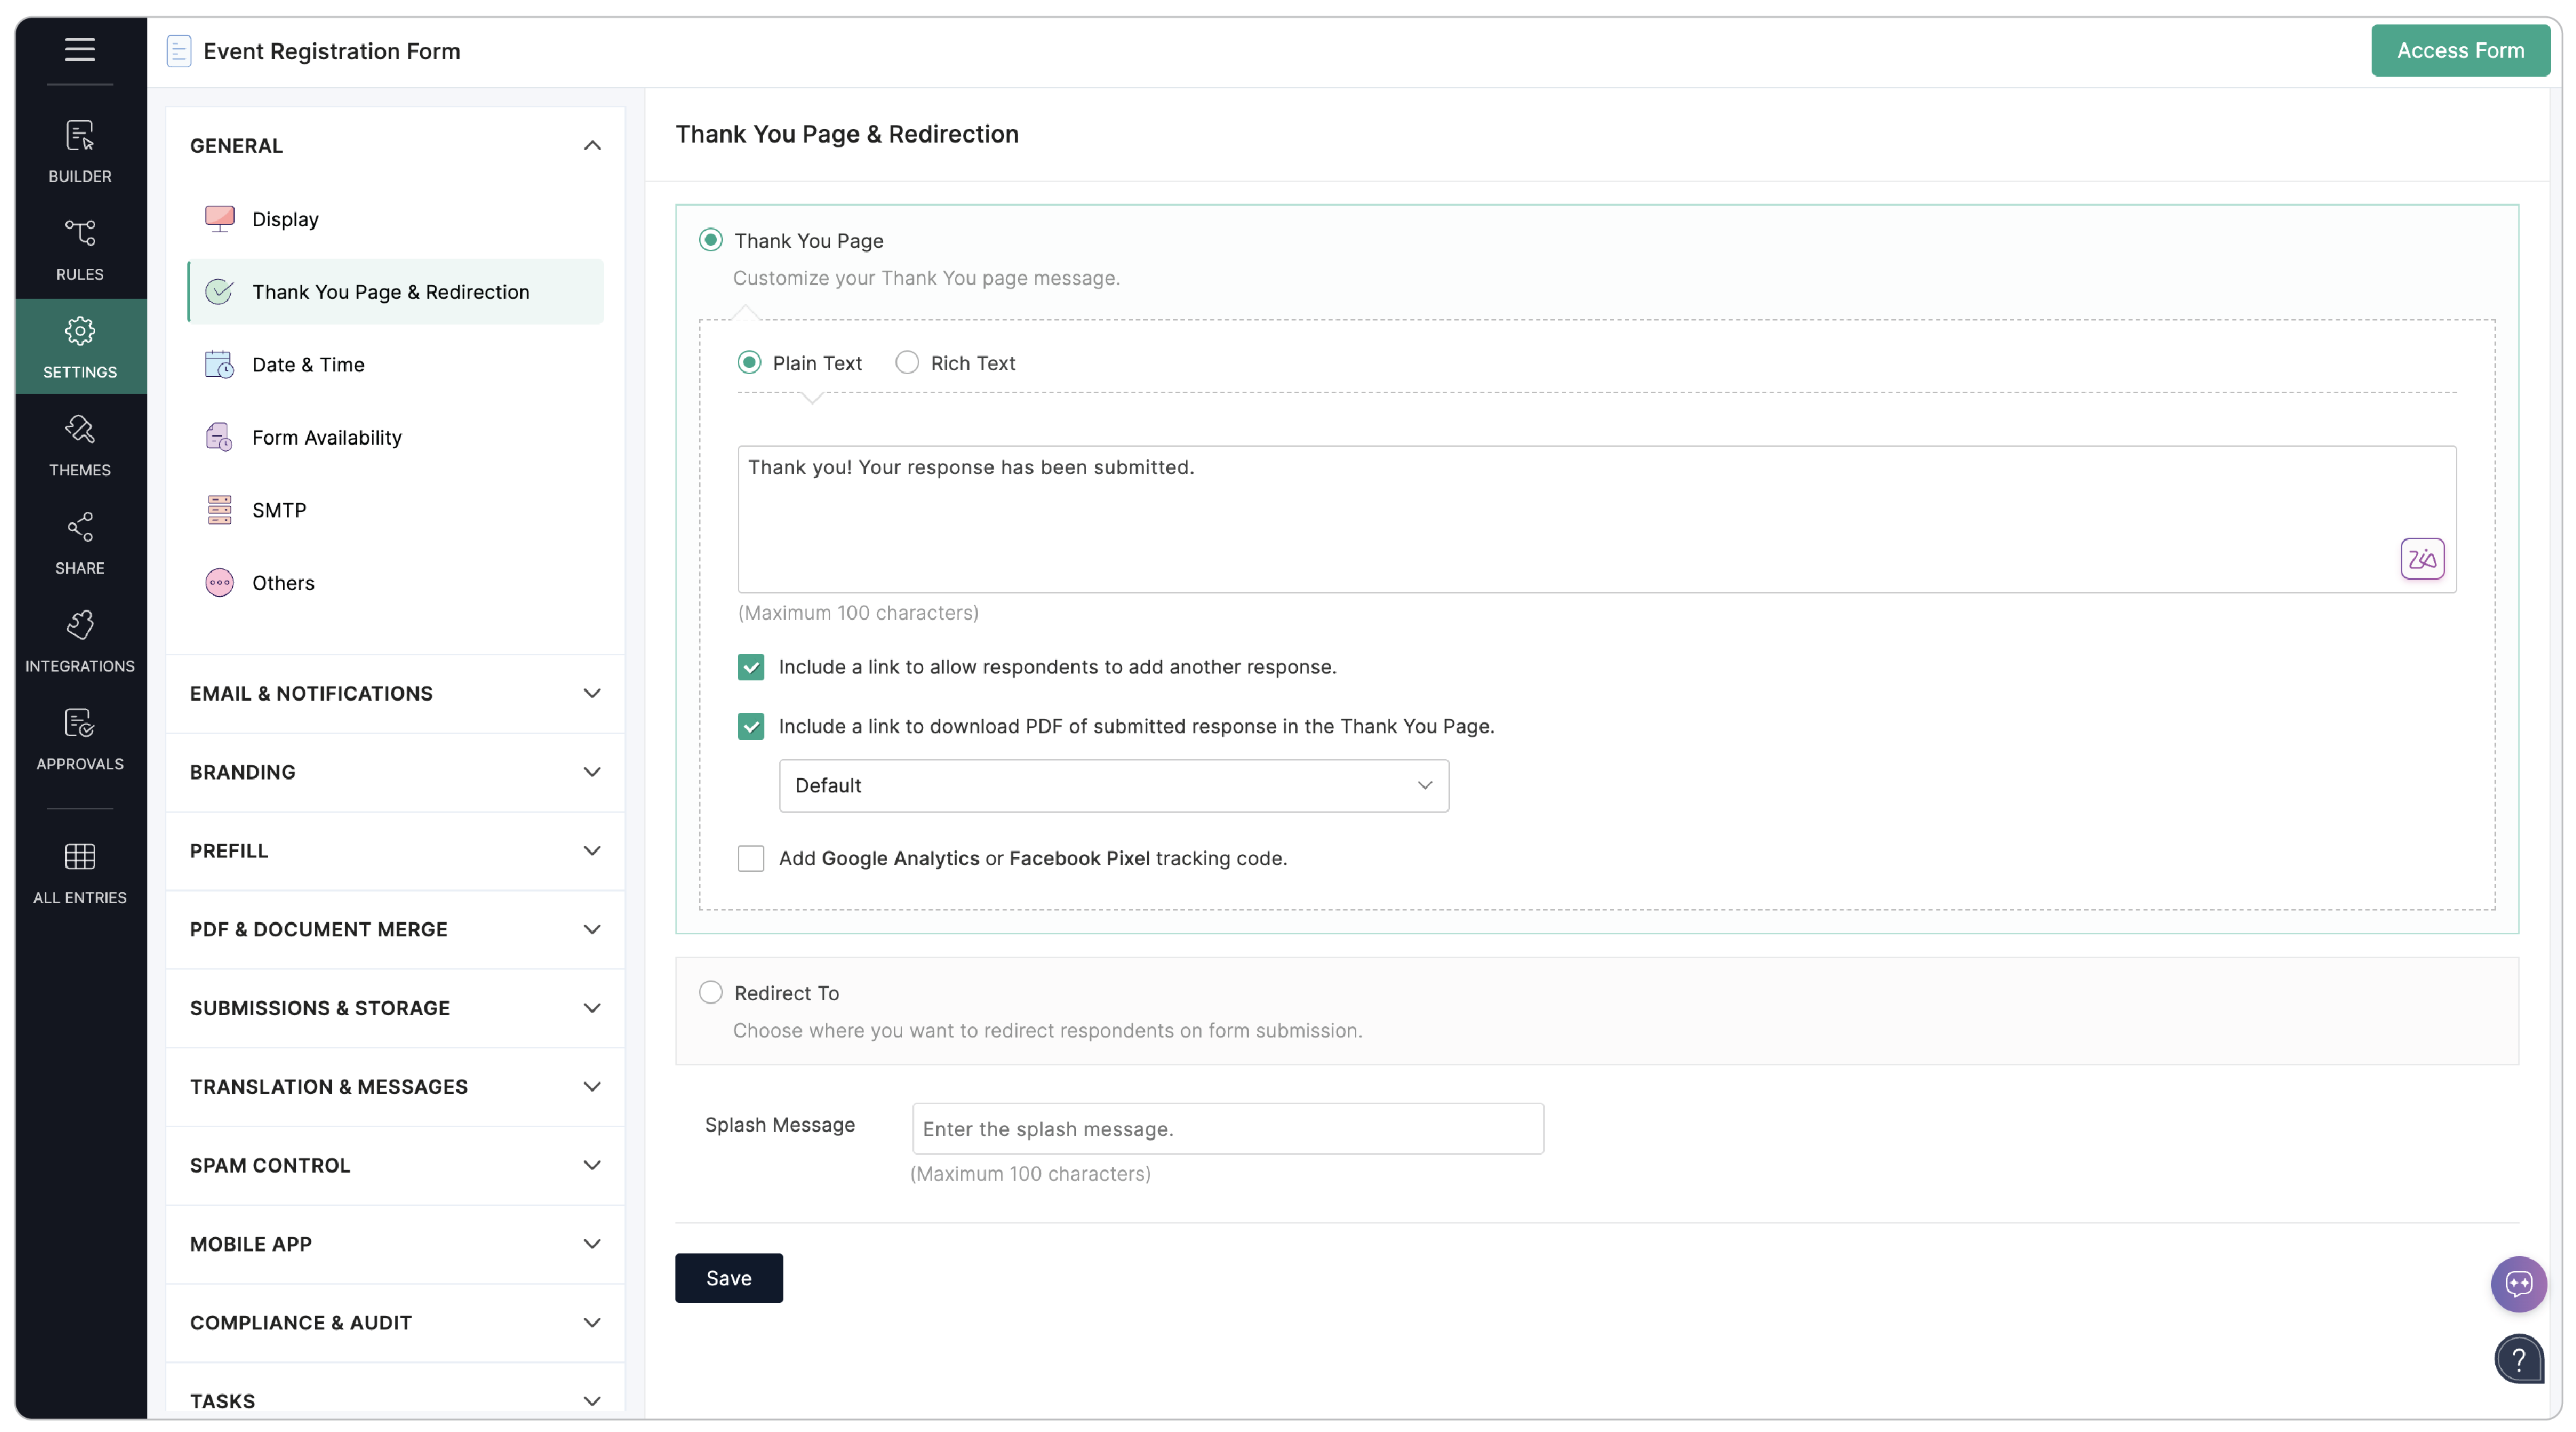The image size is (2576, 1432).
Task: Click the Save button
Action: 728,1277
